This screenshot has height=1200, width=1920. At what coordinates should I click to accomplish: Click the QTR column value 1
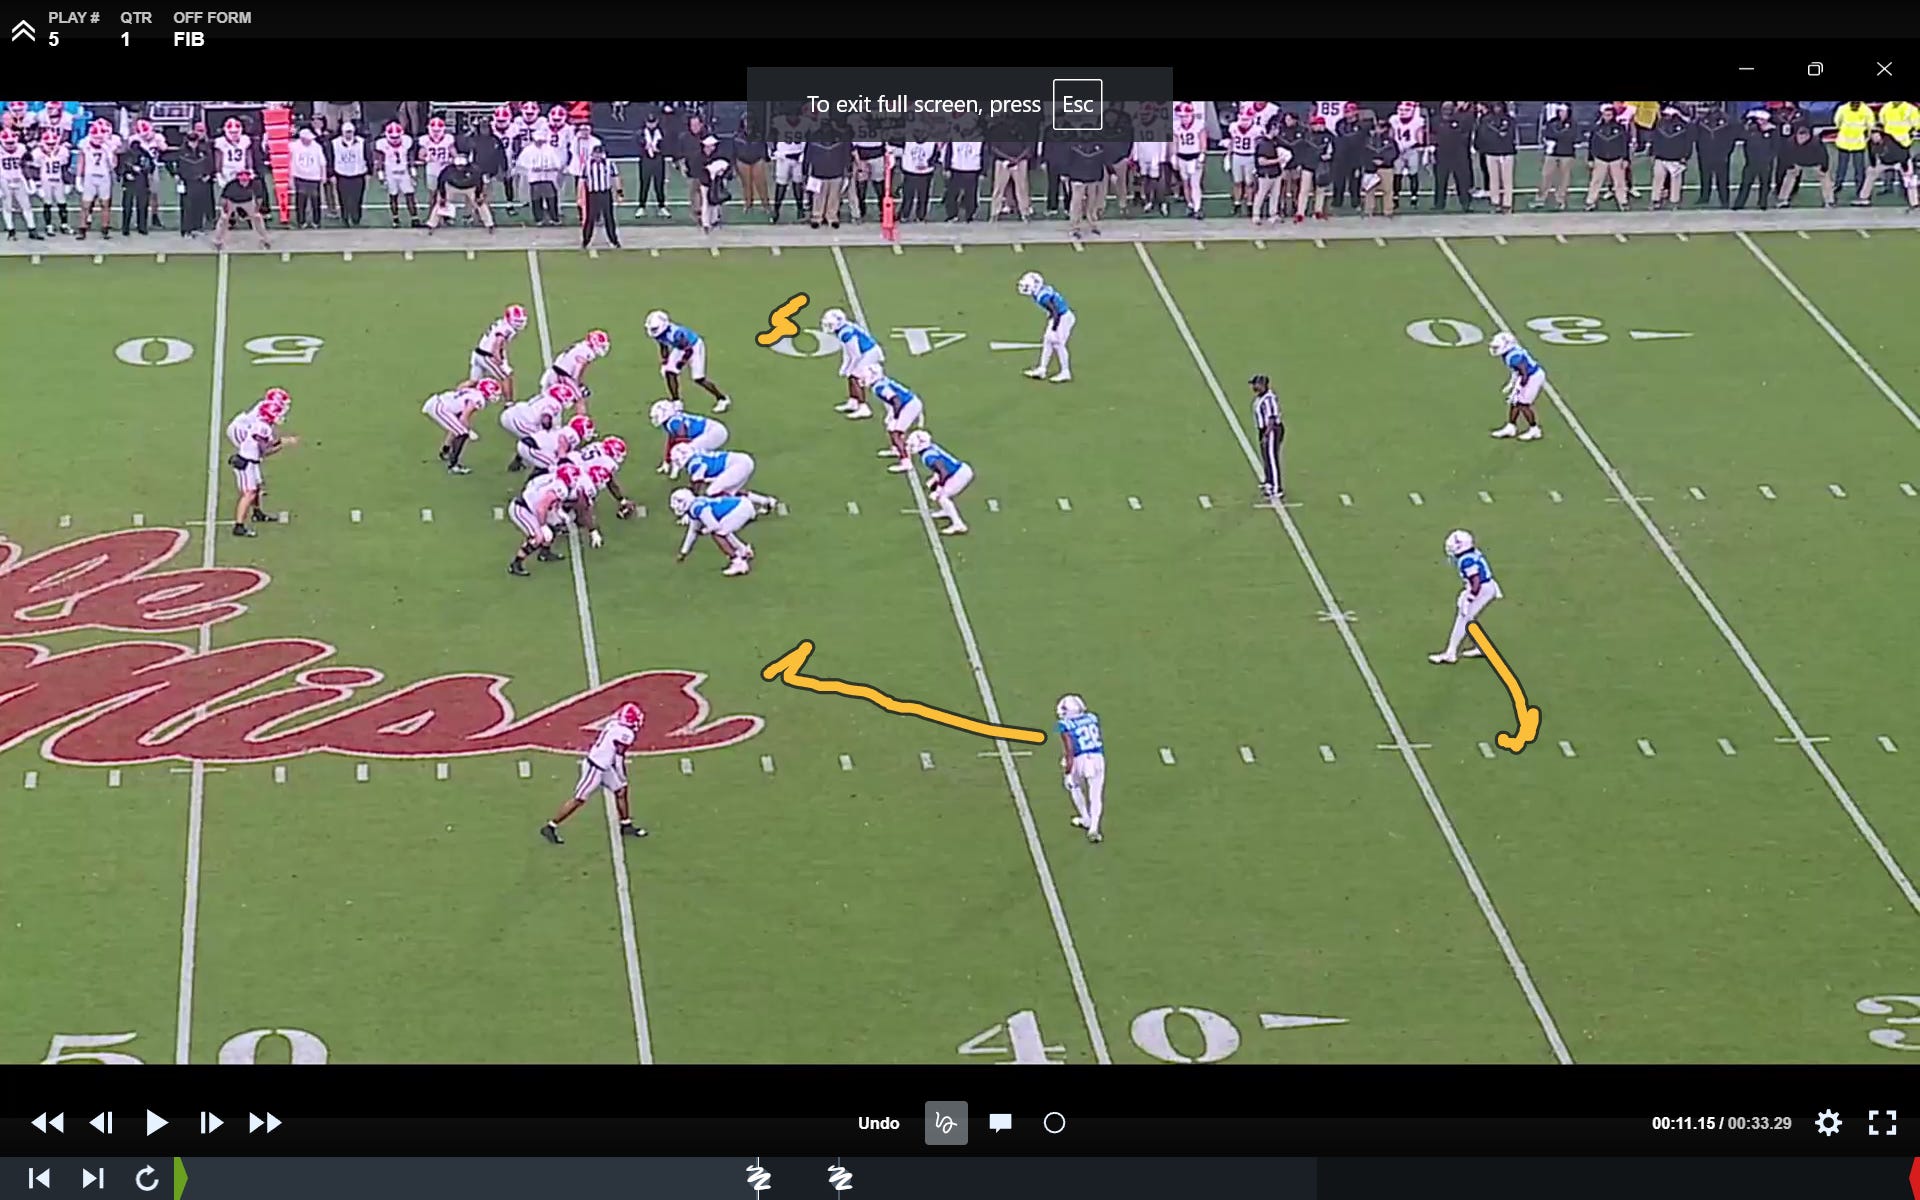(125, 40)
